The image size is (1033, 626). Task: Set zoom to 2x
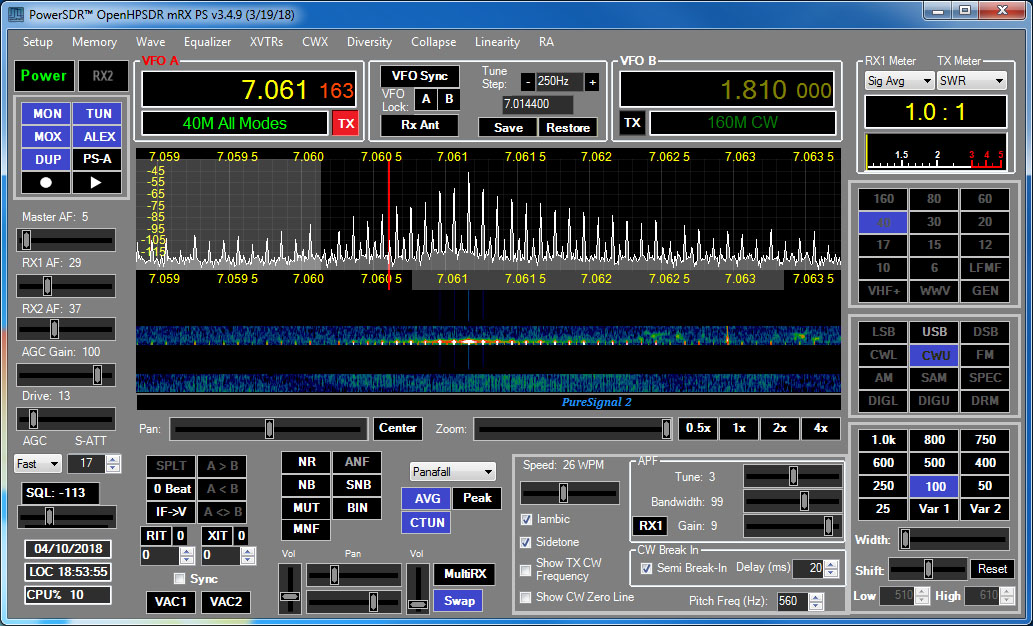(780, 428)
